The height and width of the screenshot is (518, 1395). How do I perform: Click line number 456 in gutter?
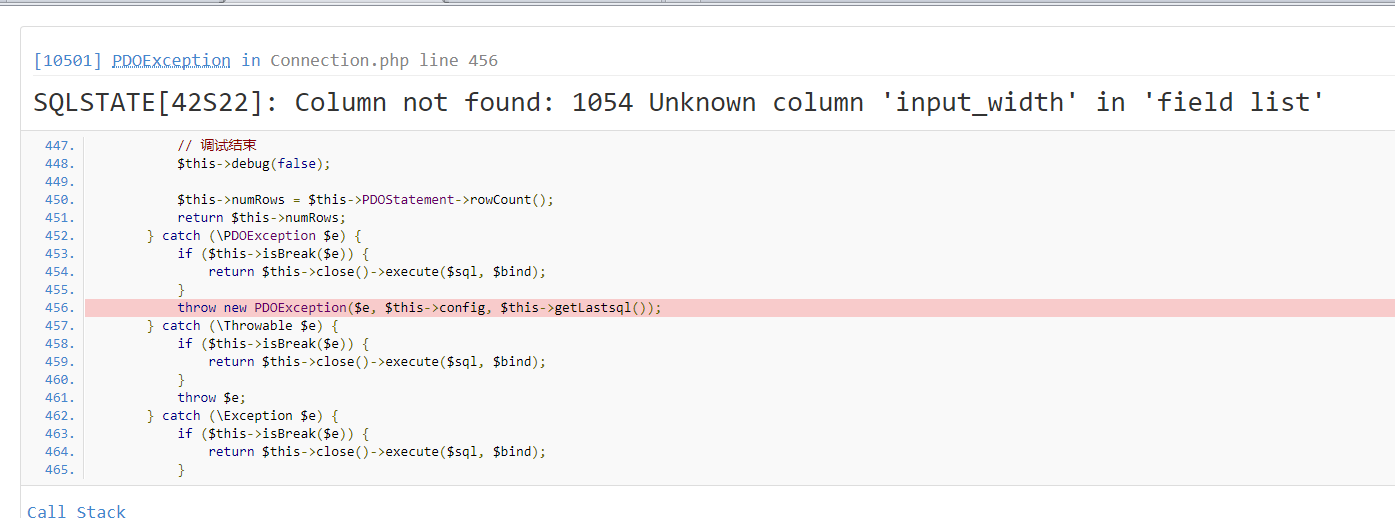pos(59,308)
